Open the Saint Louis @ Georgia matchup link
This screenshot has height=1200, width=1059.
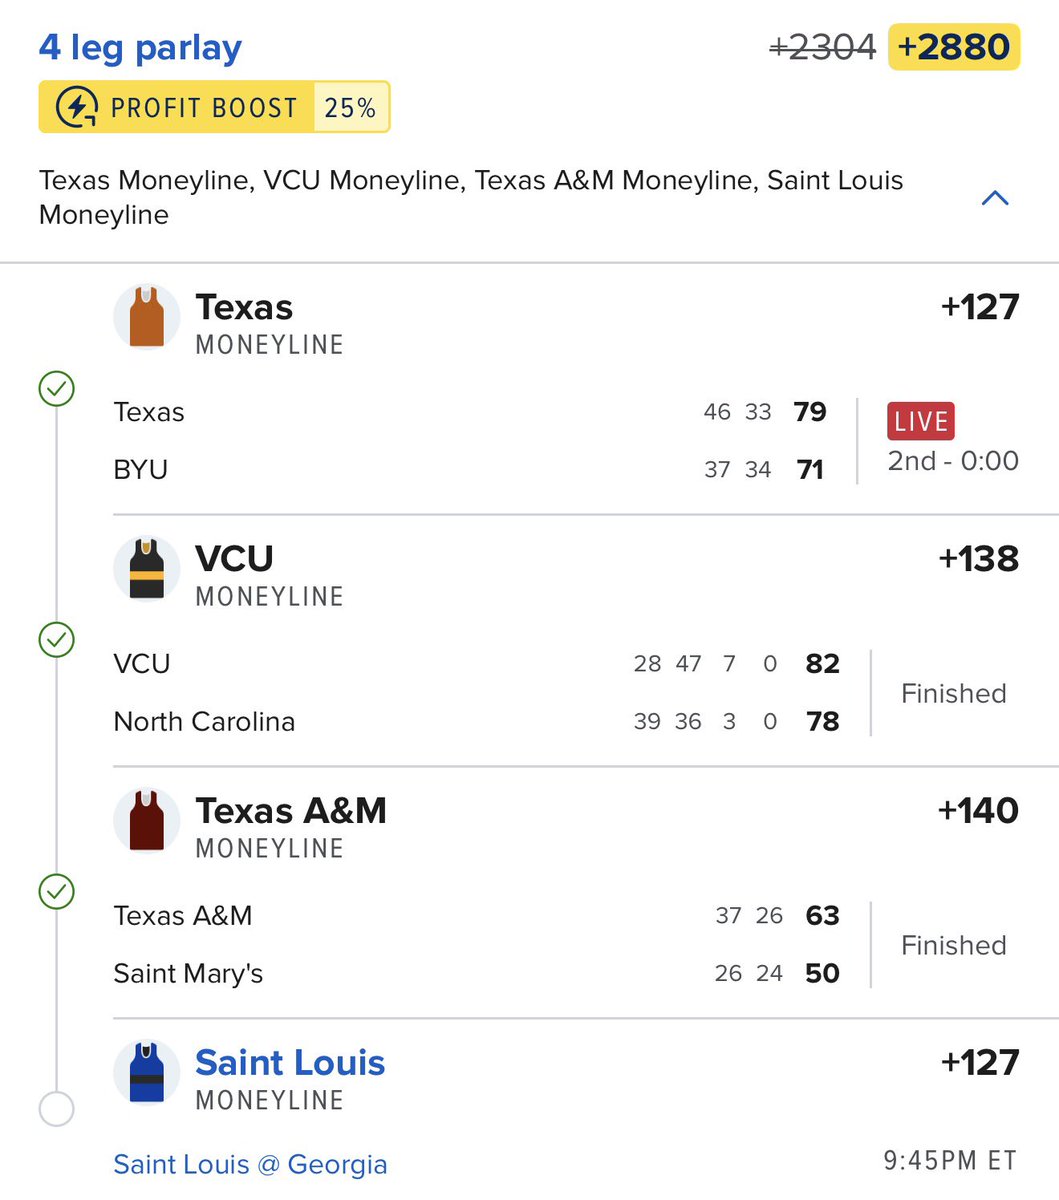[x=250, y=1164]
